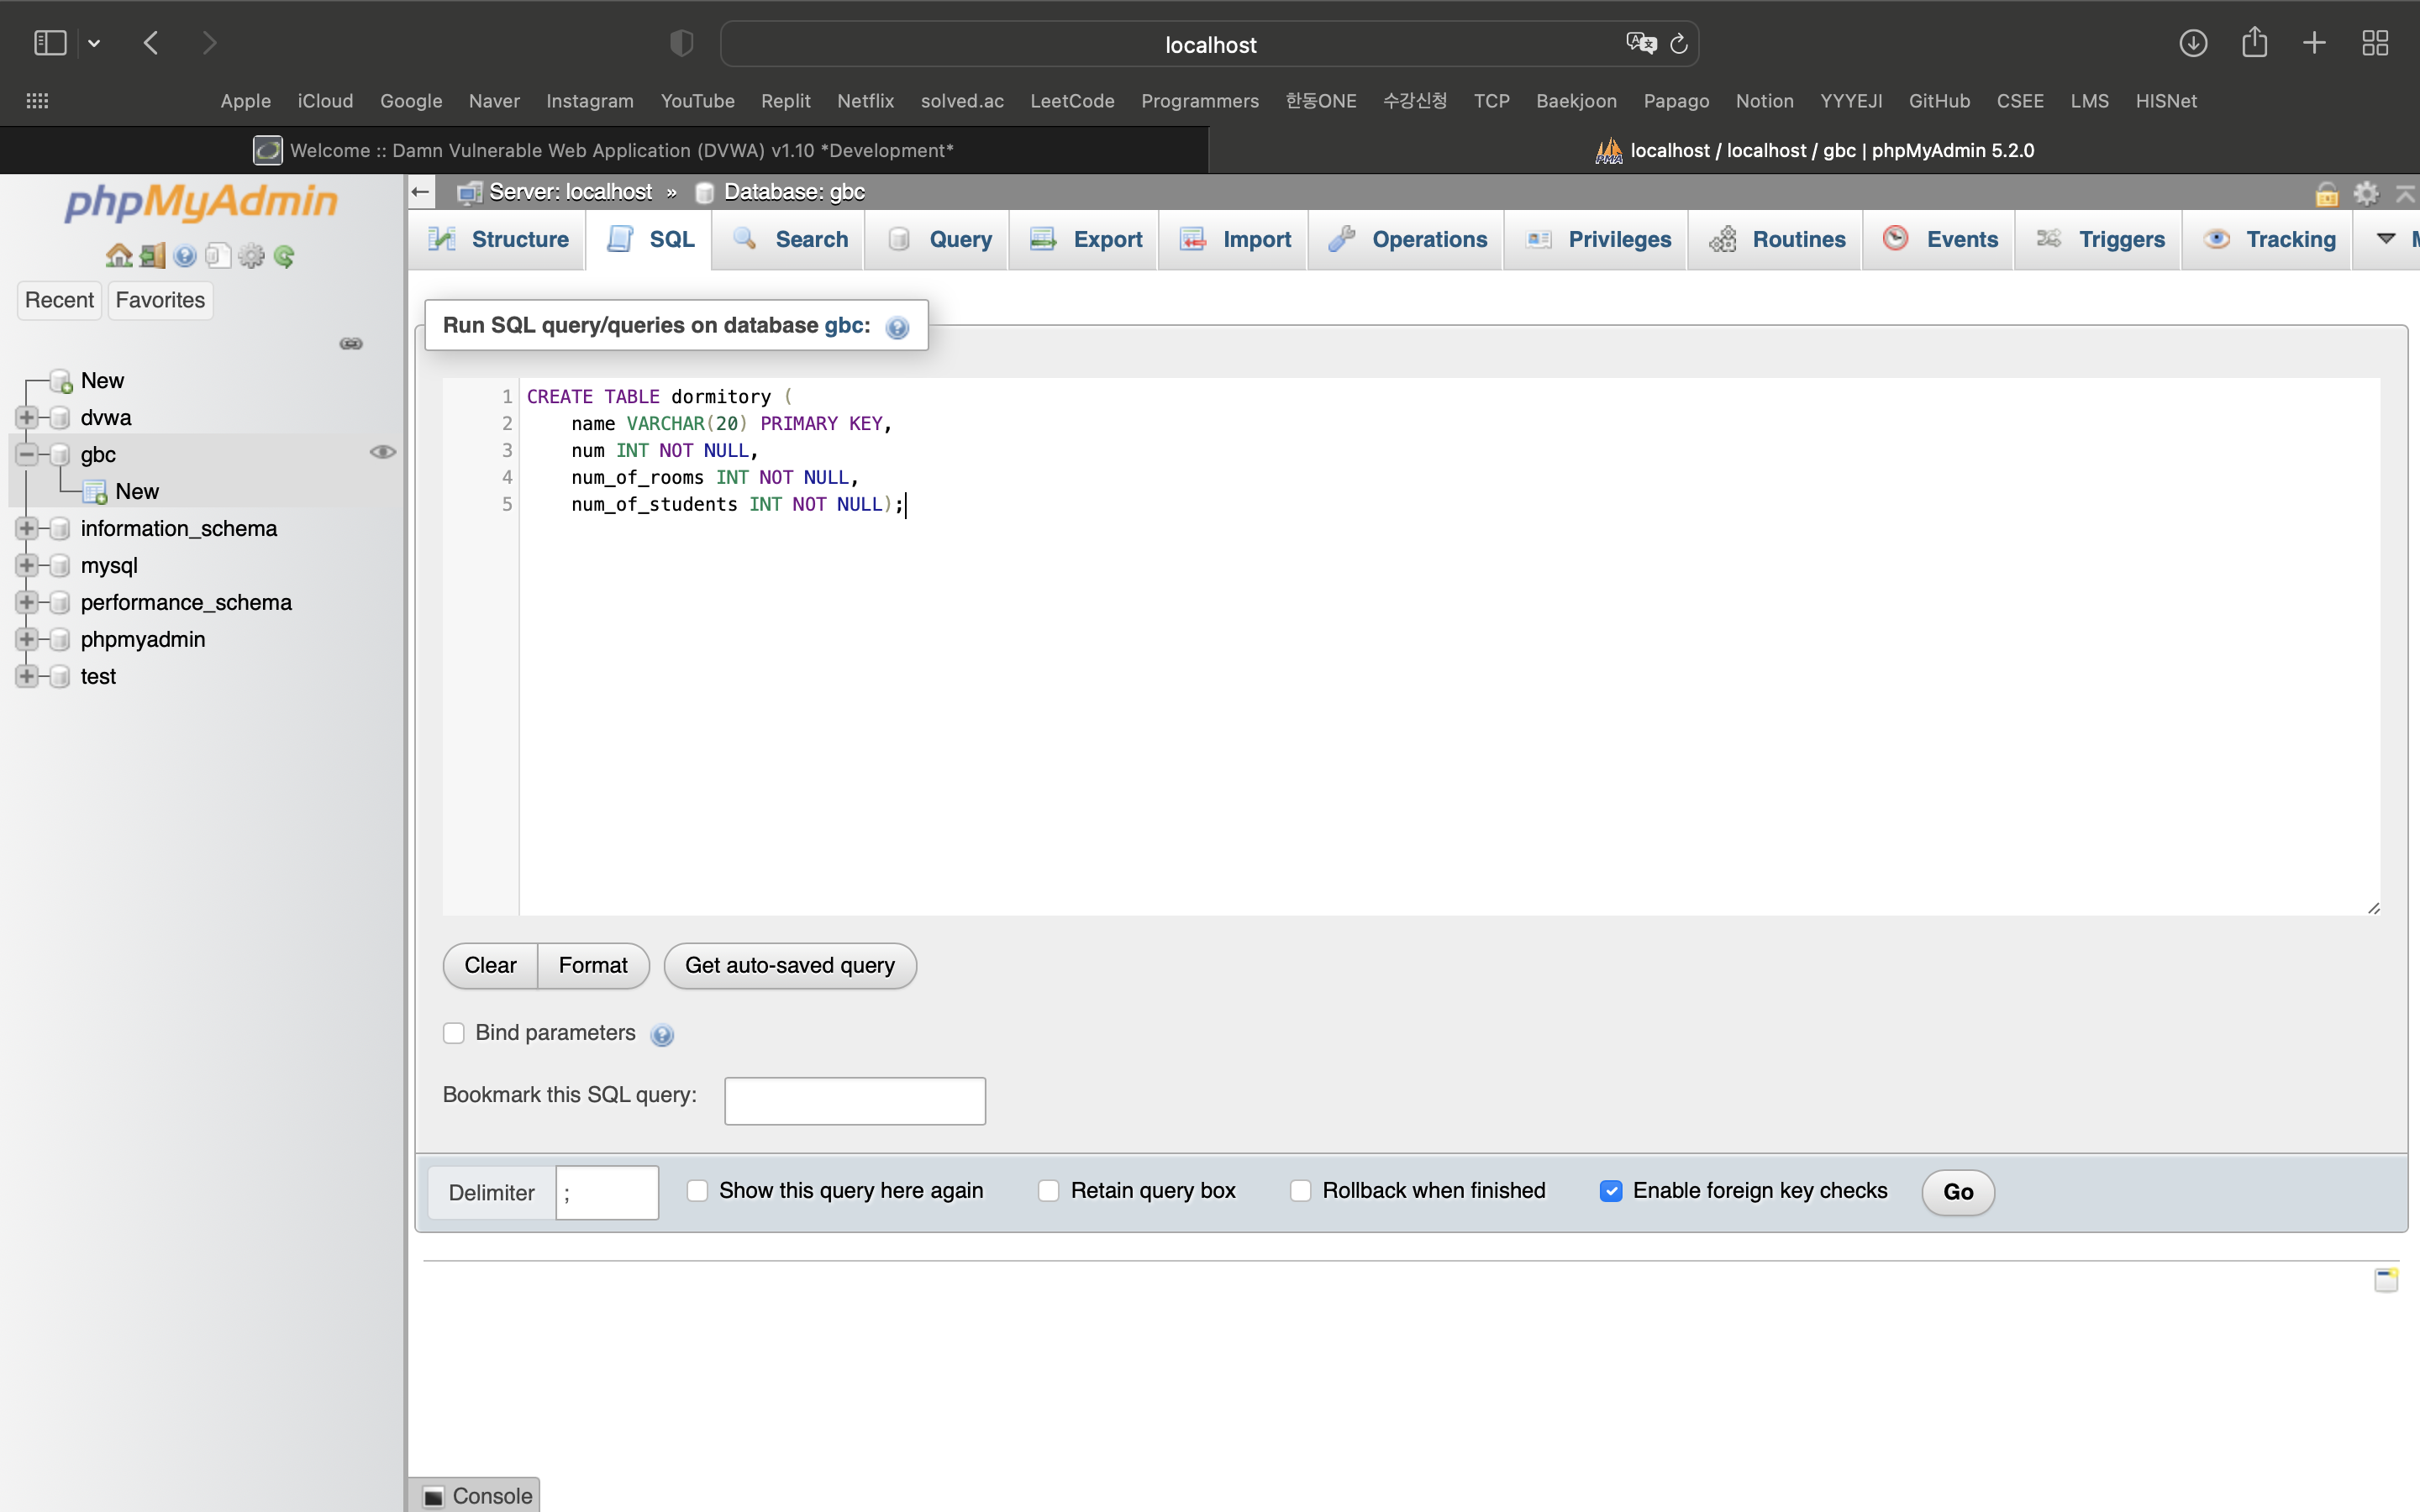The height and width of the screenshot is (1512, 2420).
Task: Collapse the gbc database node
Action: pyautogui.click(x=27, y=454)
